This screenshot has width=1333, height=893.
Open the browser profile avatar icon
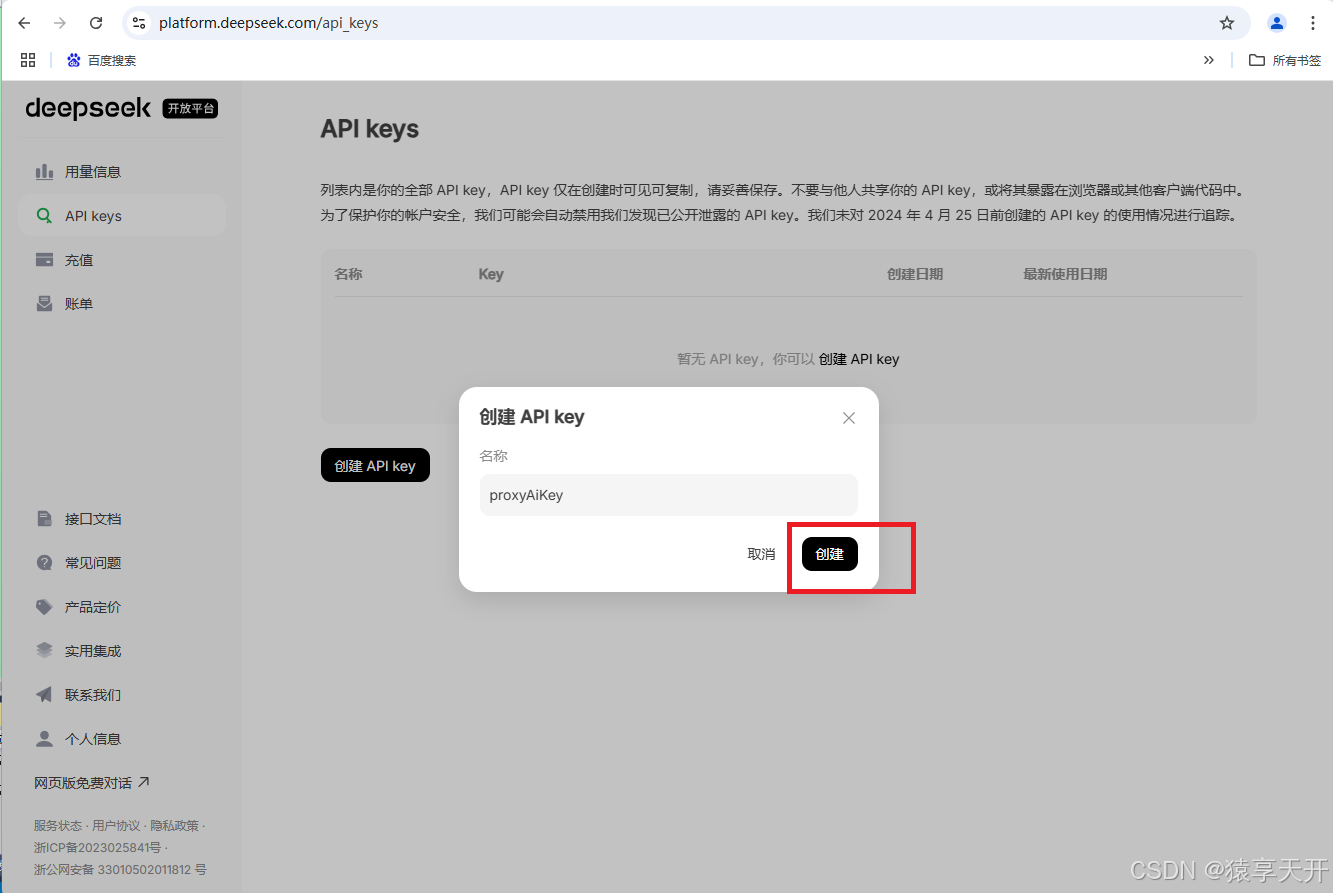pyautogui.click(x=1276, y=22)
